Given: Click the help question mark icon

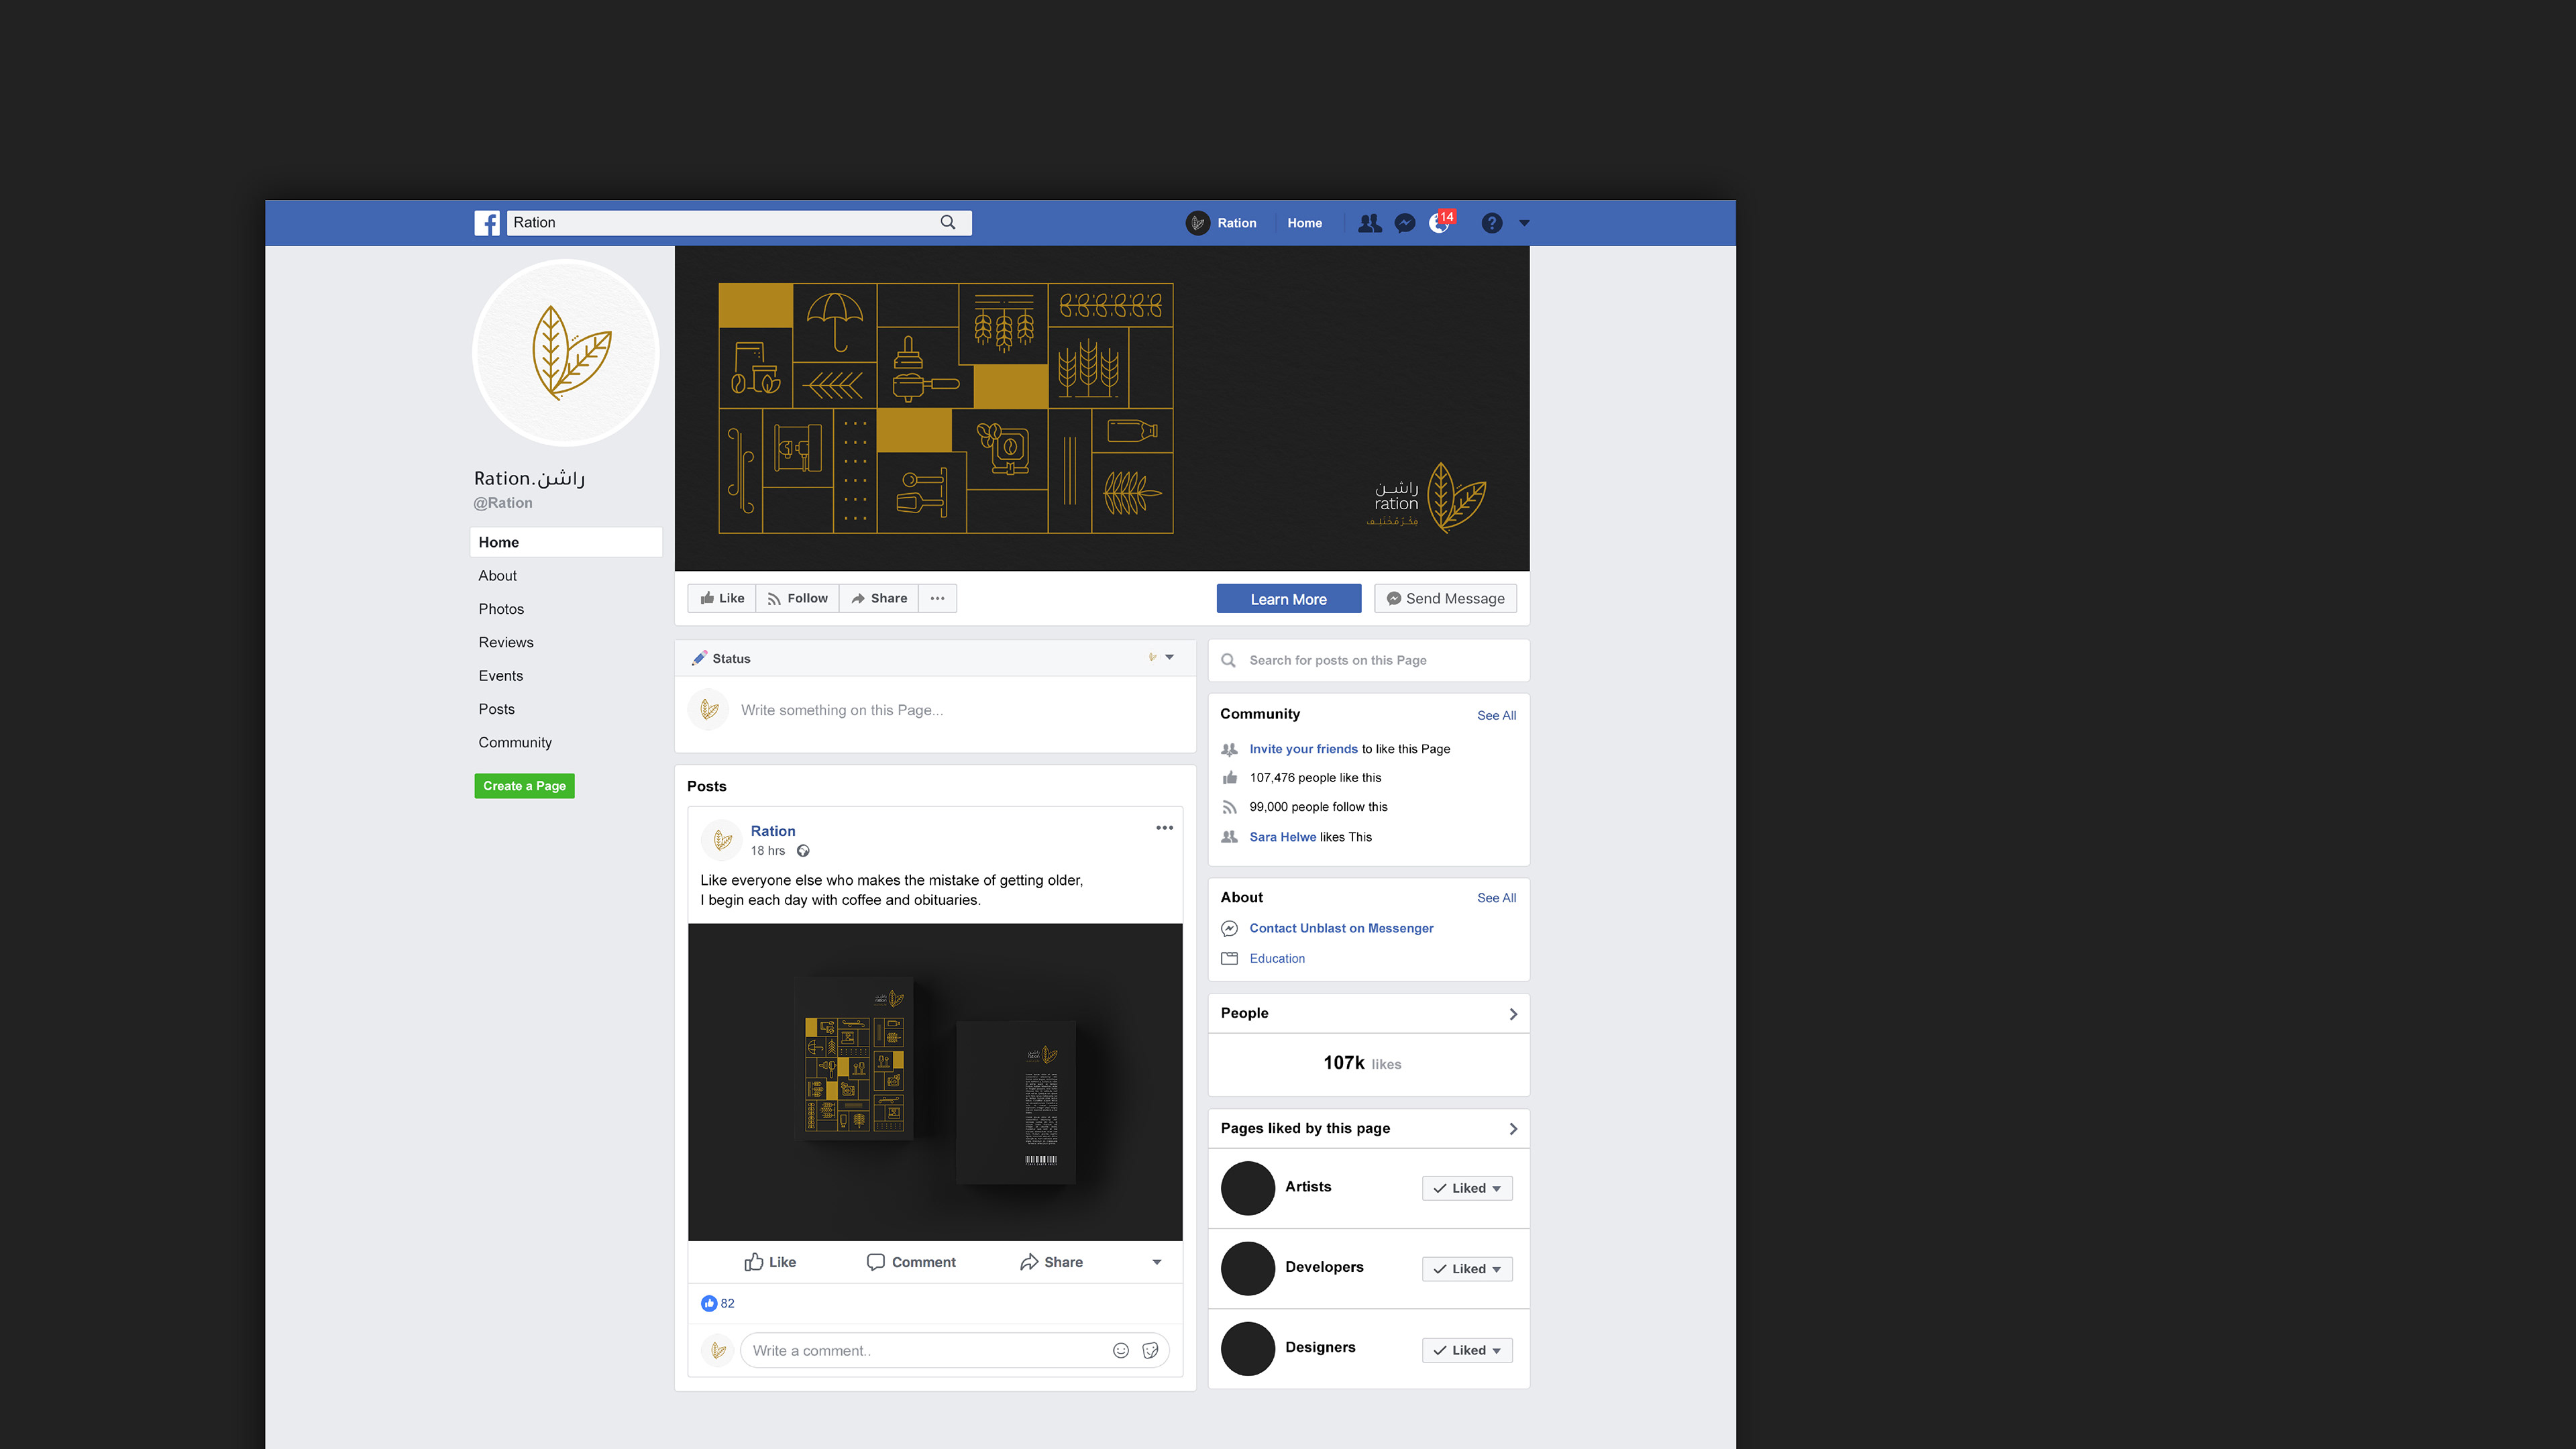Looking at the screenshot, I should 1491,223.
